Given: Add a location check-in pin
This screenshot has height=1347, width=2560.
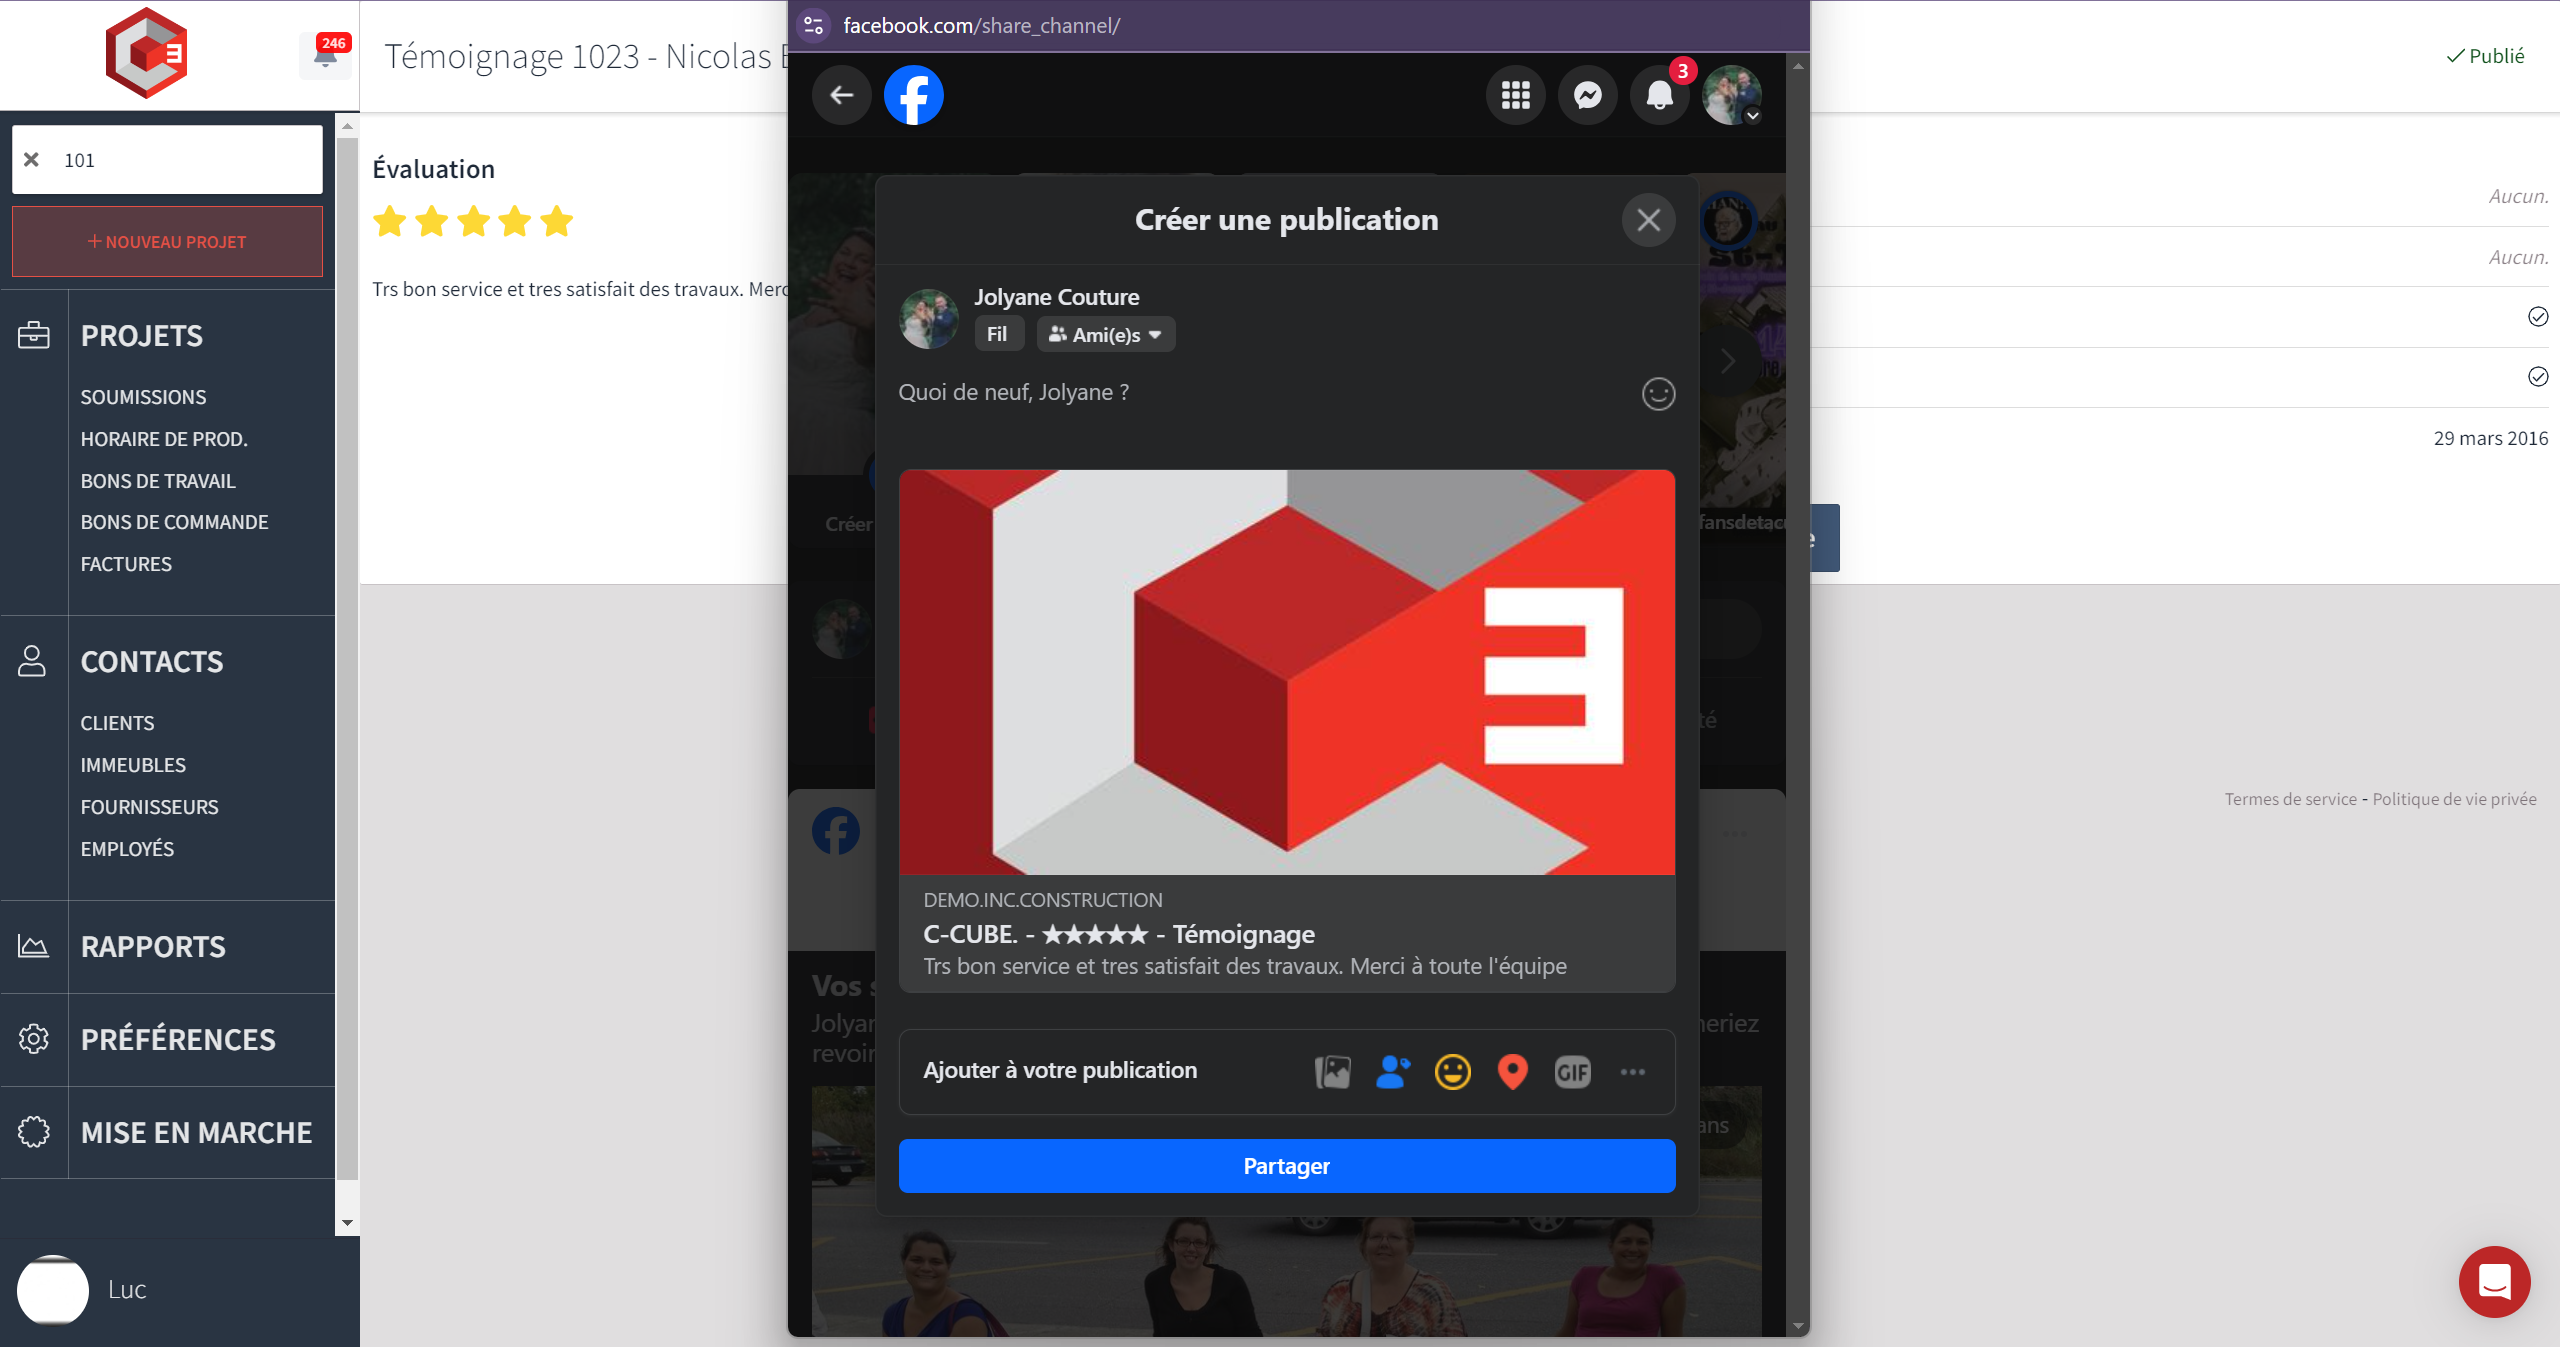Looking at the screenshot, I should (1513, 1072).
